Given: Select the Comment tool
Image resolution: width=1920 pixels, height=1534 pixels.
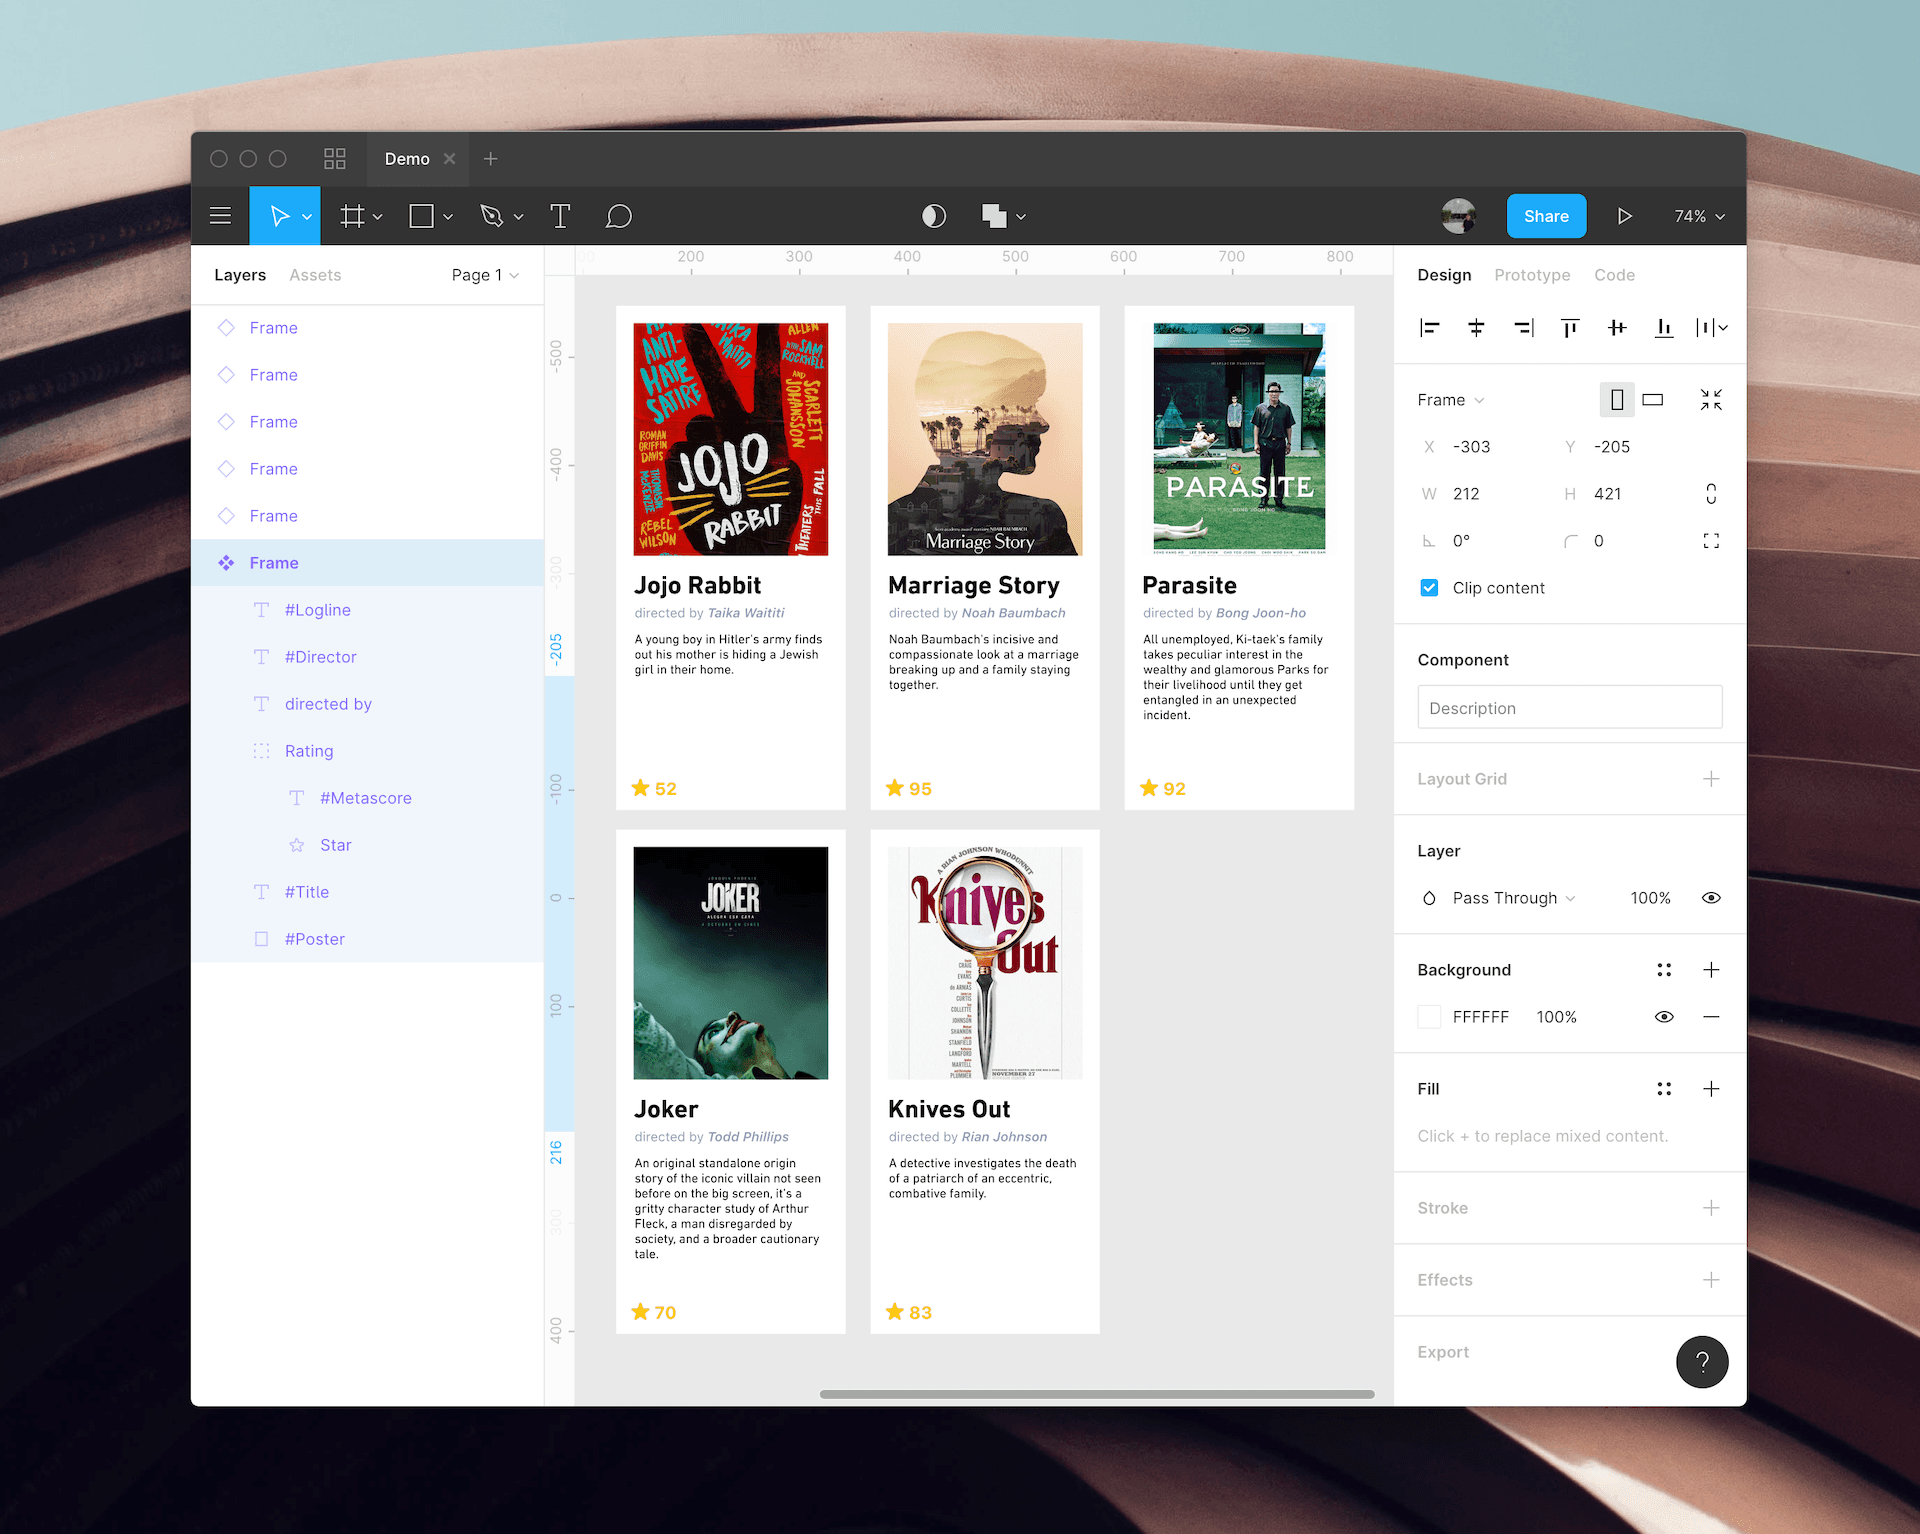Looking at the screenshot, I should tap(618, 216).
